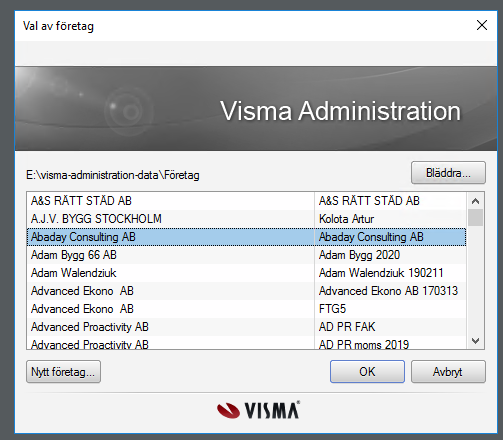Close the Val av företag dialog
Screen dimensions: 503x440
[x=482, y=25]
